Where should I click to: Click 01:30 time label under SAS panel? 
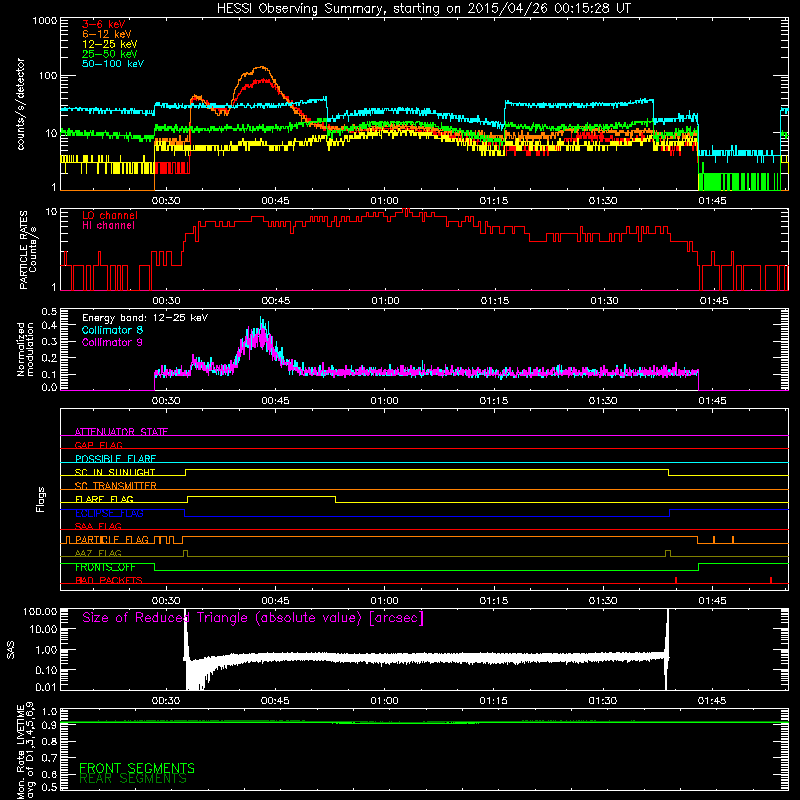coord(603,701)
